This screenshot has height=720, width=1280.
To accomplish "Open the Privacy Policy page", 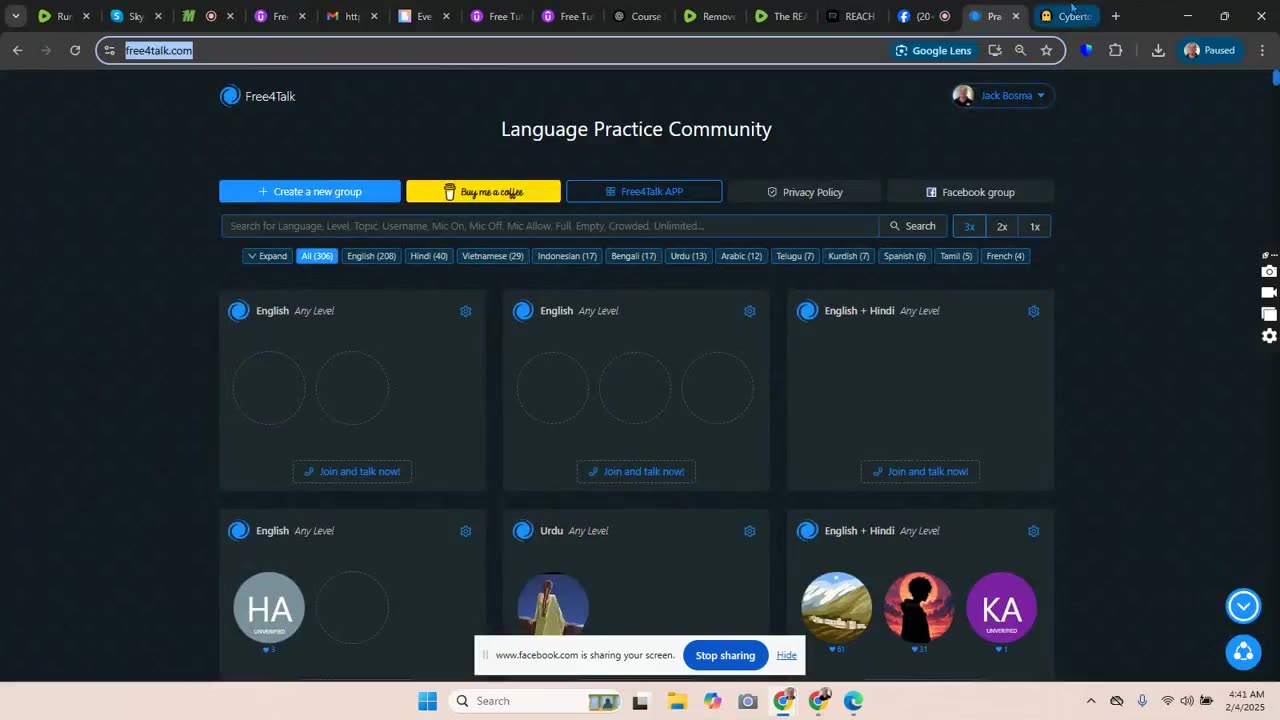I will 805,192.
